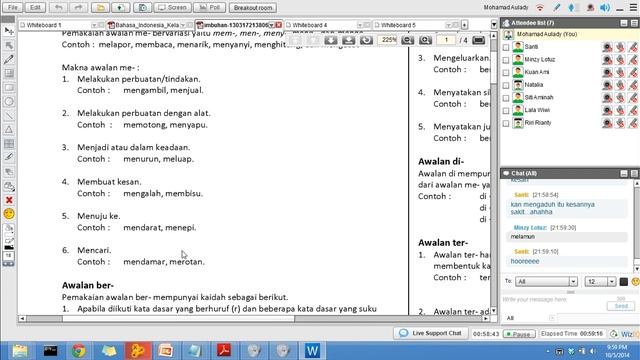Viewport: 640px width, 360px height.
Task: Open the Bahasa_Indonesia tab dropdown arrow
Action: (x=182, y=25)
